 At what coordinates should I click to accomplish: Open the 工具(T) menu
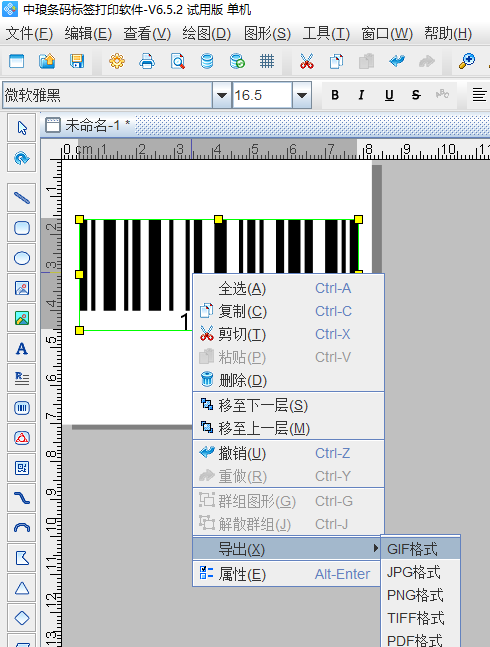[326, 34]
